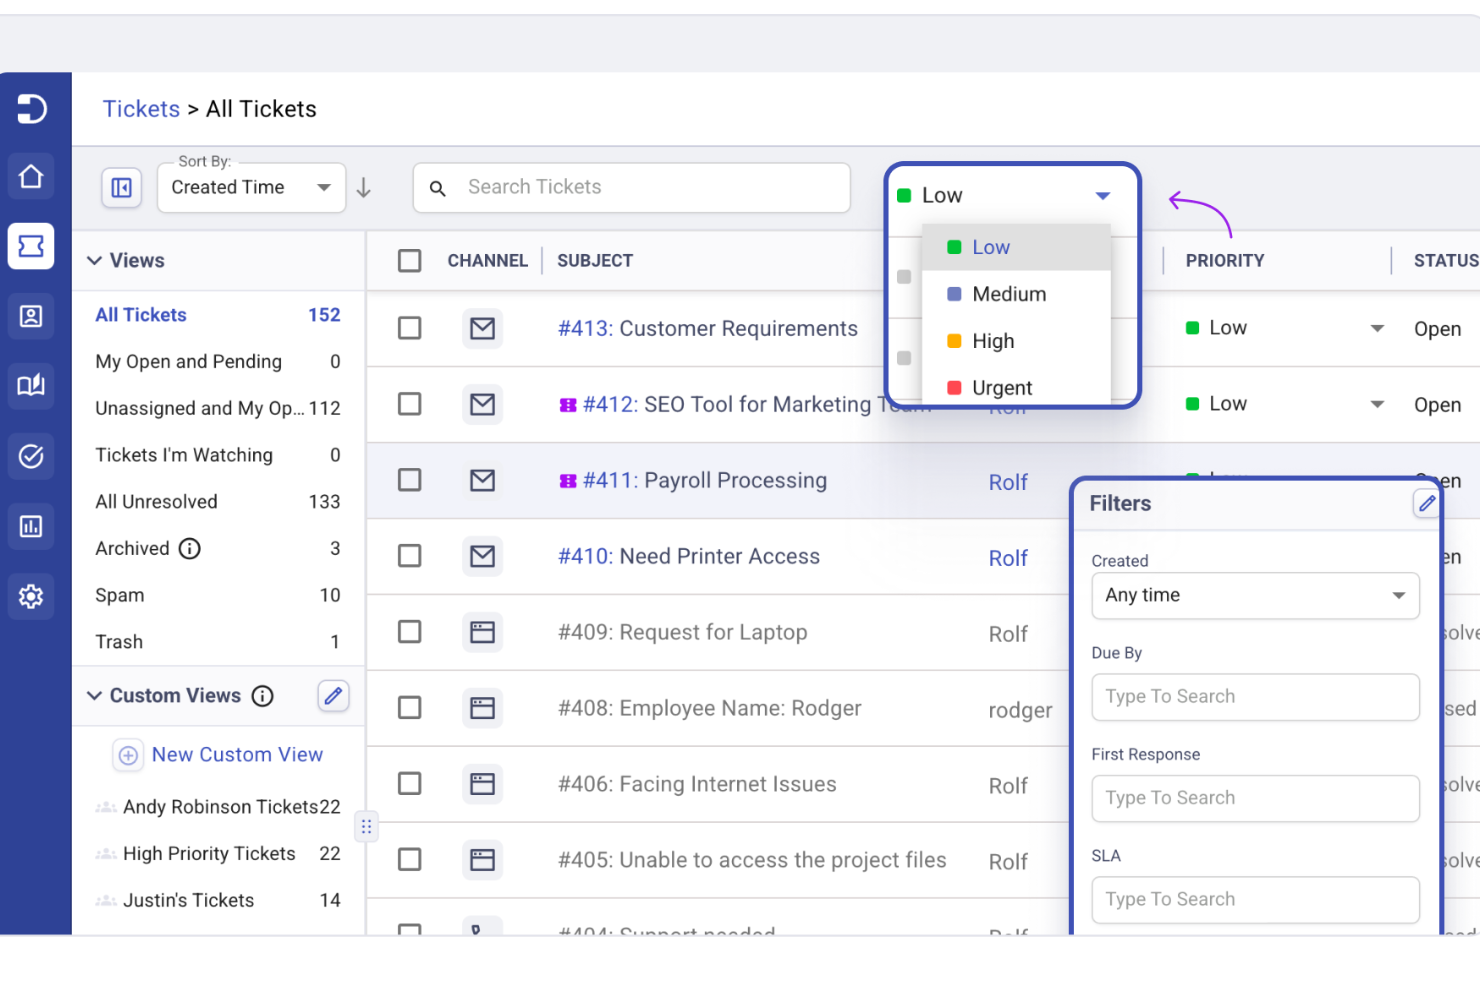Open Settings via the gear icon
Viewport: 1480px width, 987px height.
pos(31,596)
